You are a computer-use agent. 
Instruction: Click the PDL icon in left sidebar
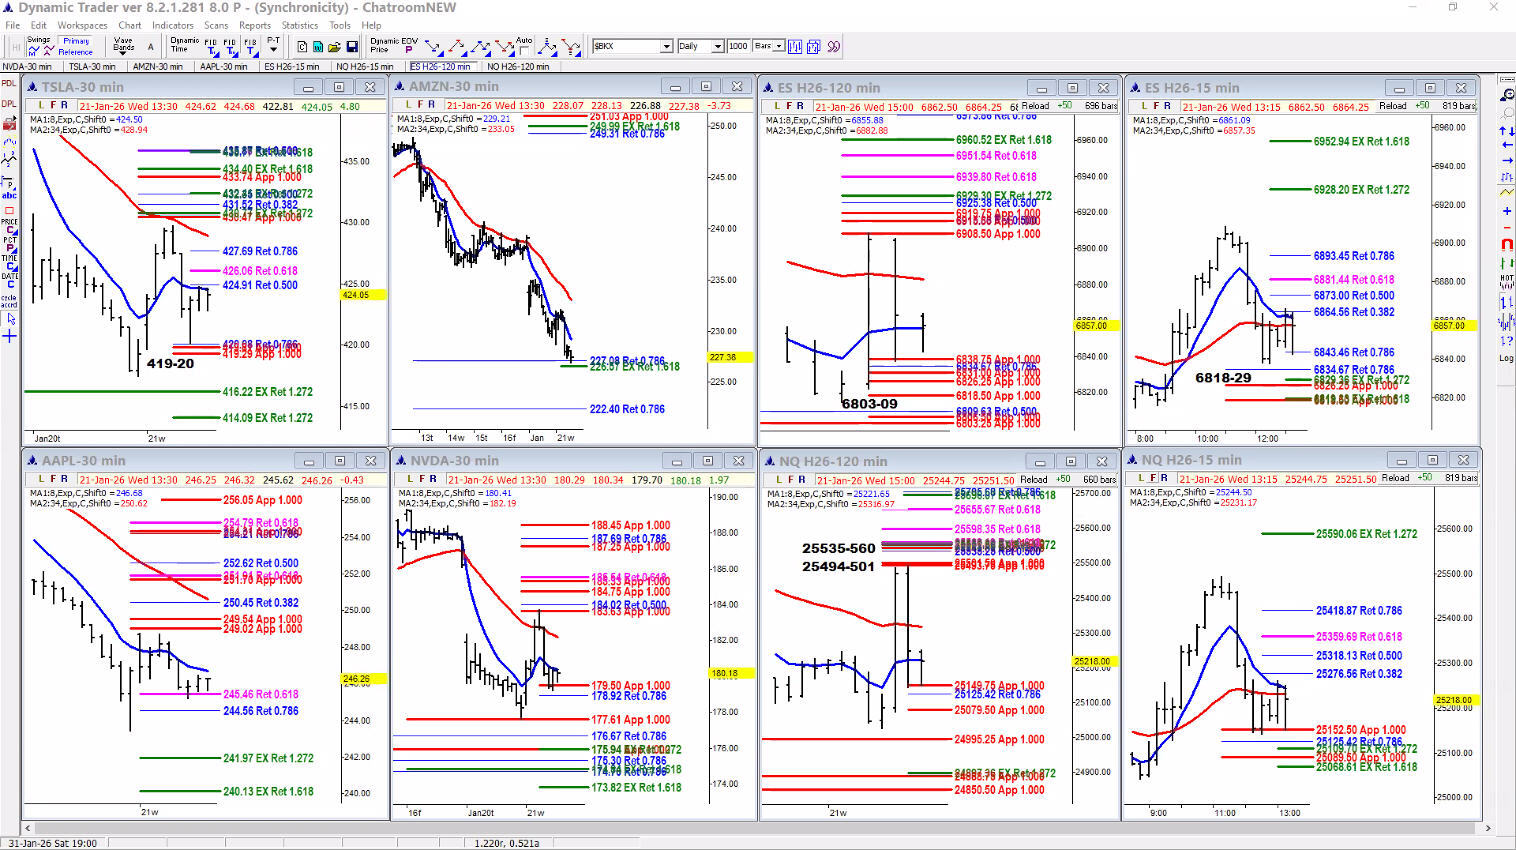click(9, 84)
